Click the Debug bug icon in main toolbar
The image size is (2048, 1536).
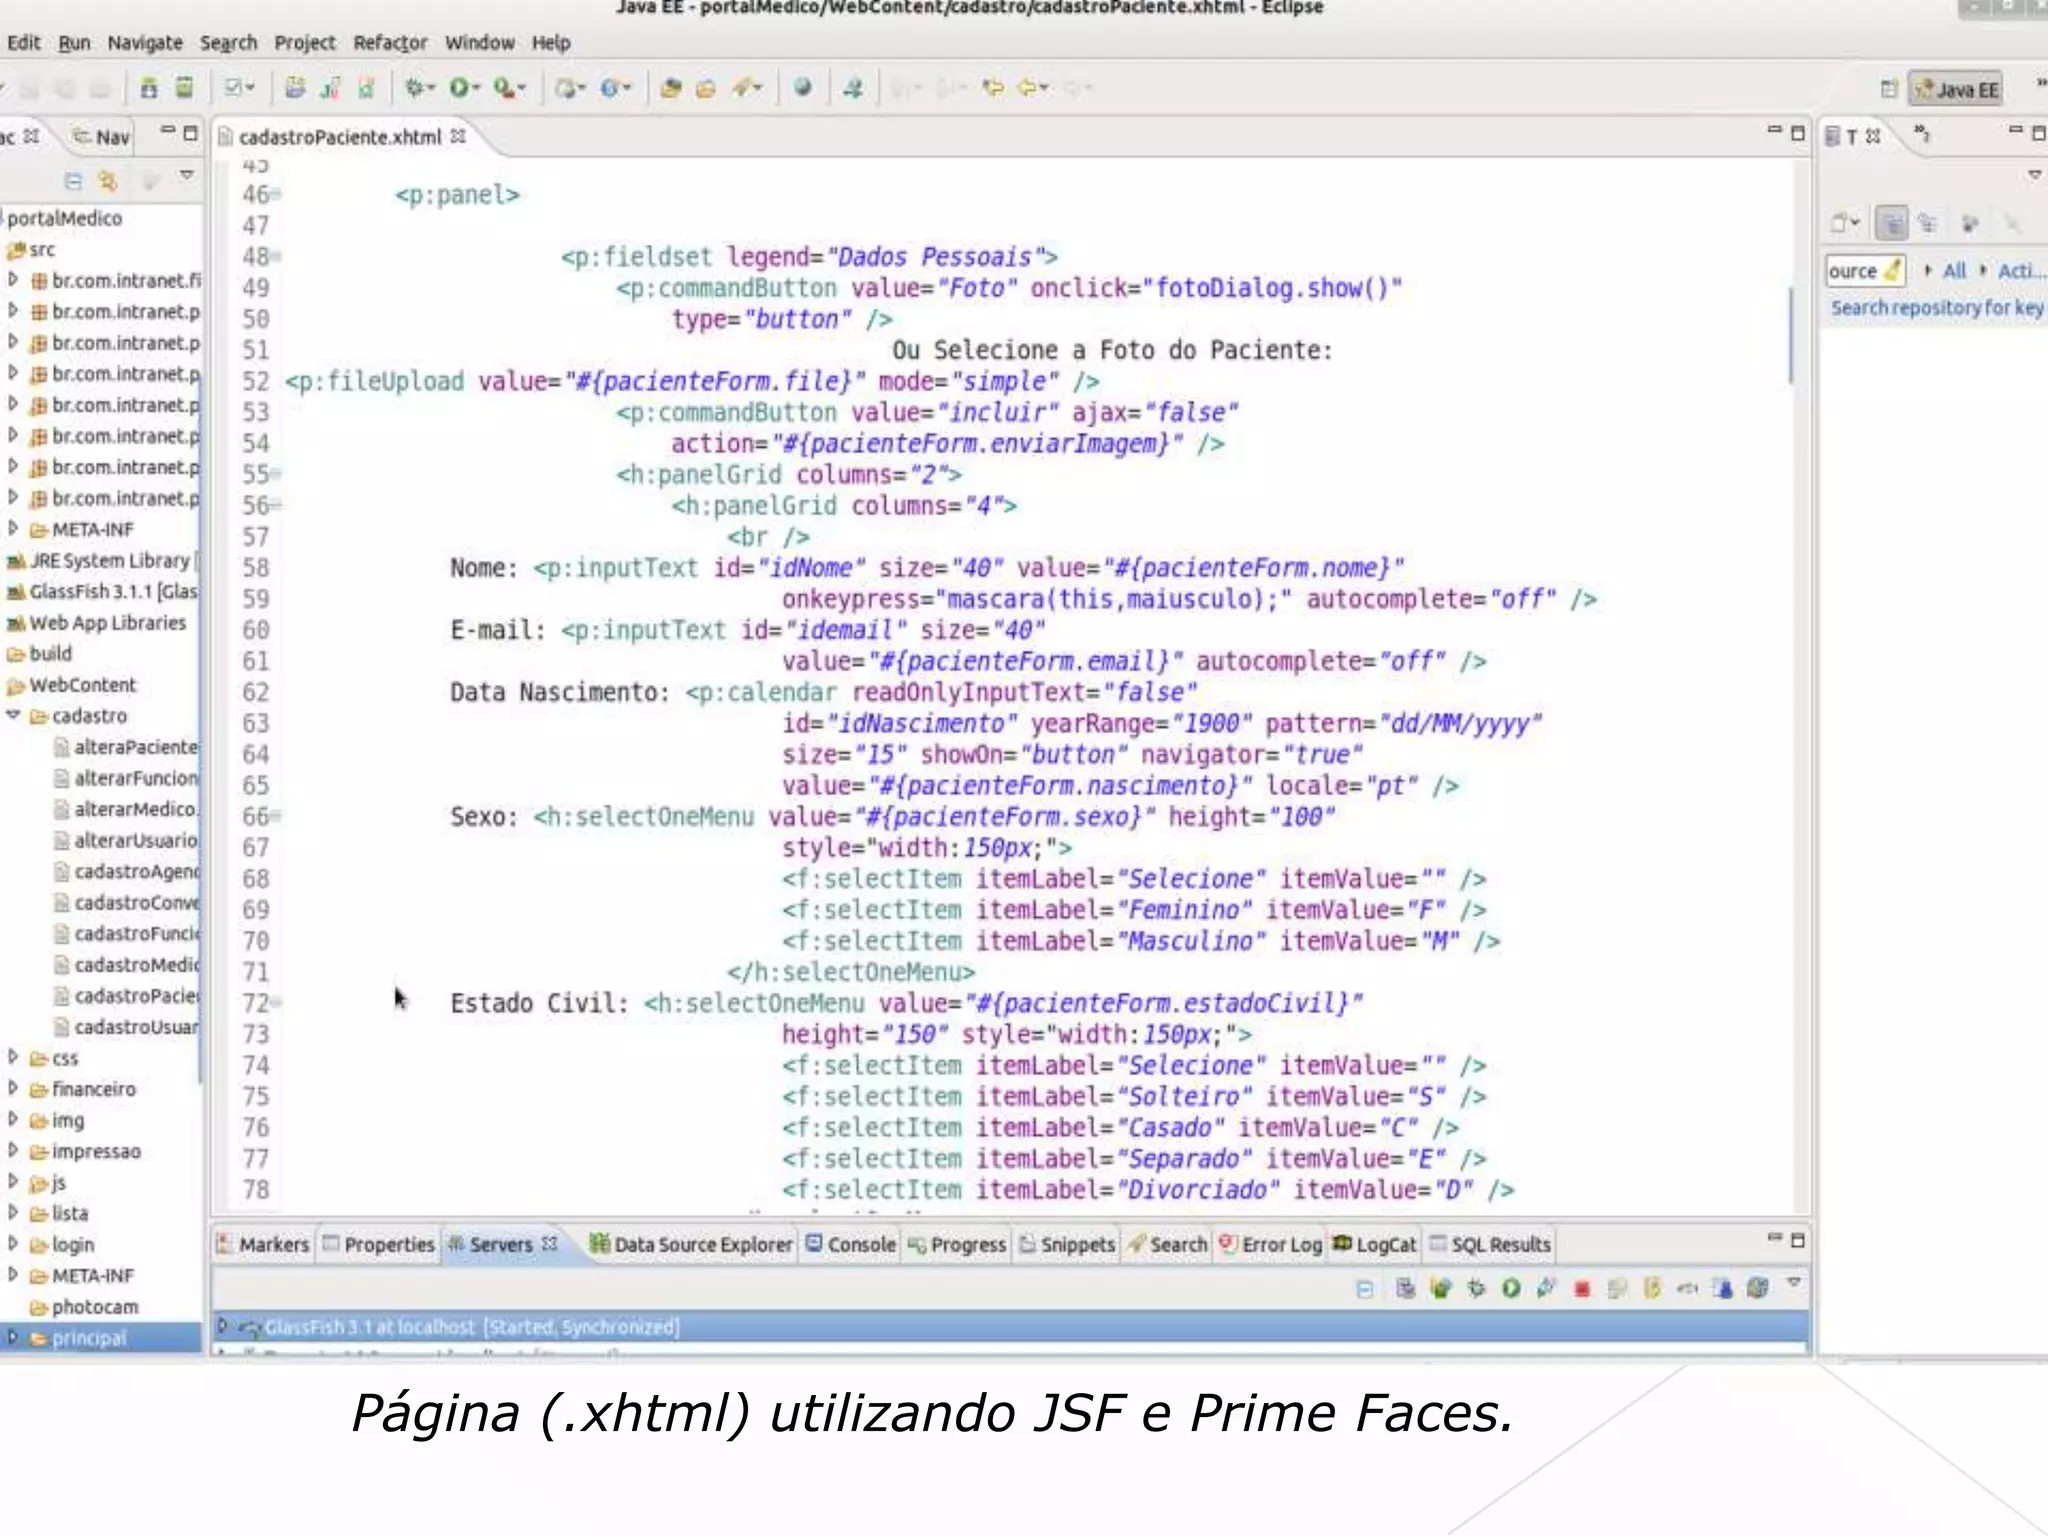click(413, 88)
